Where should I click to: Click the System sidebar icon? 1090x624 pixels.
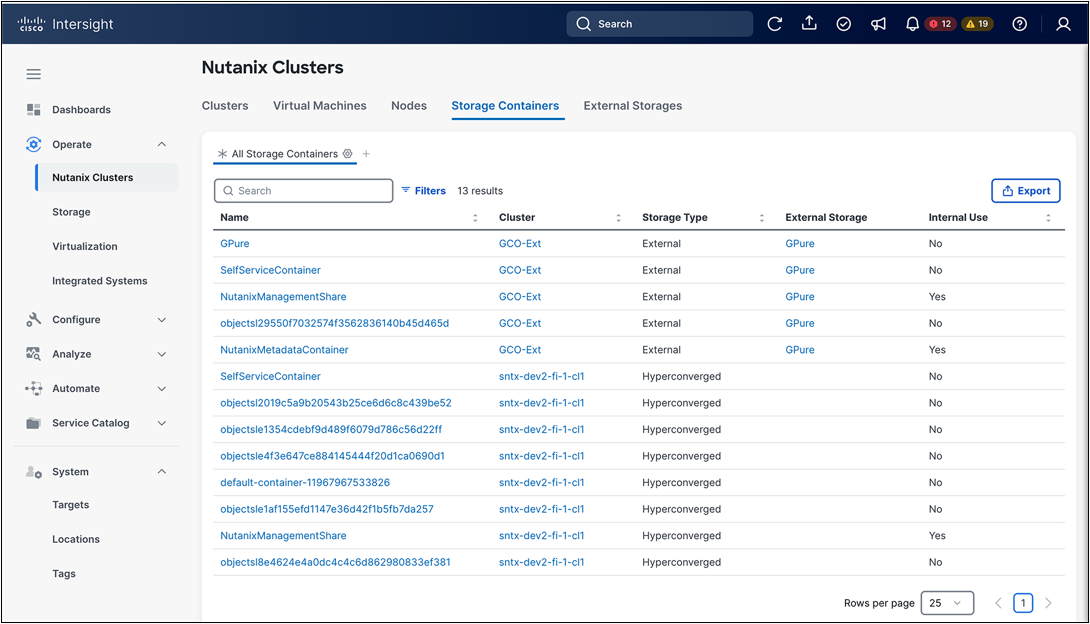point(33,472)
